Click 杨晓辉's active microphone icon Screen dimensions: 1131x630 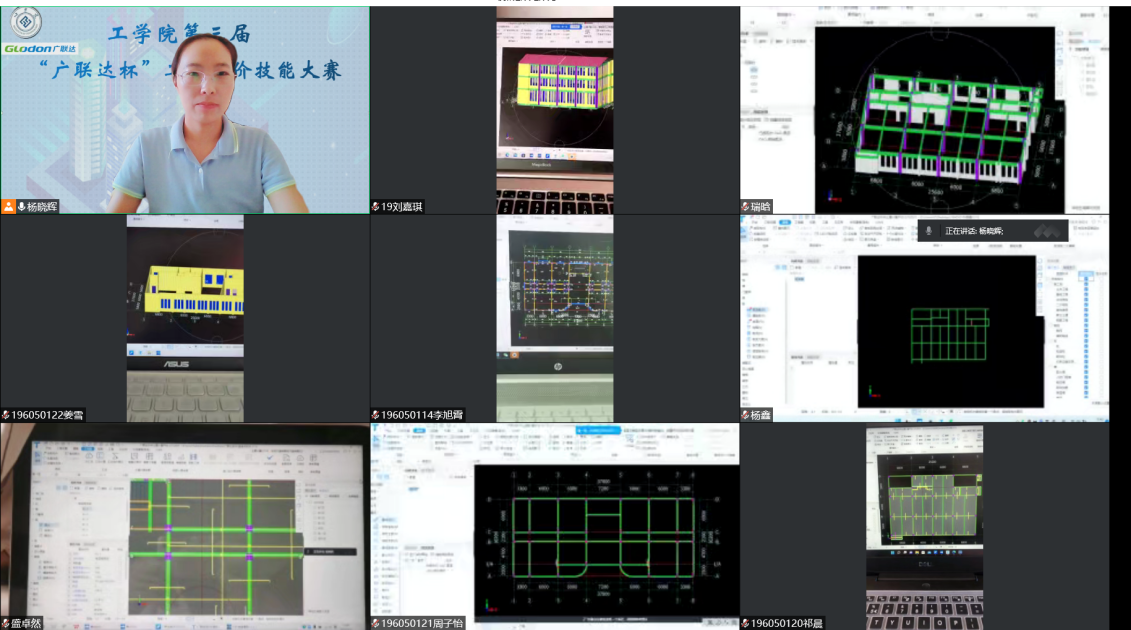(x=20, y=207)
